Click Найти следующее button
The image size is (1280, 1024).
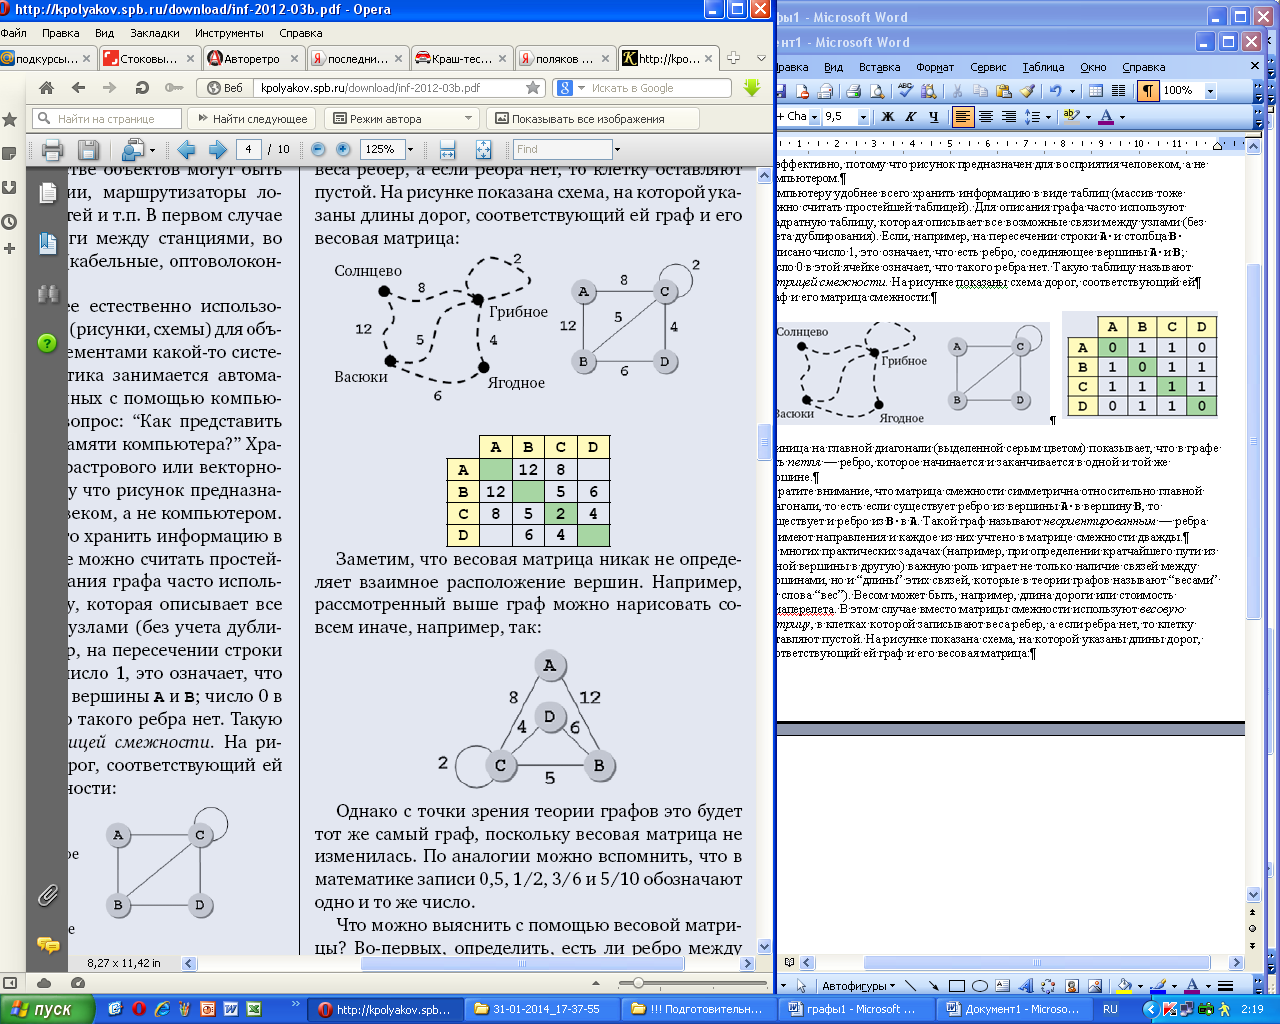[x=251, y=119]
